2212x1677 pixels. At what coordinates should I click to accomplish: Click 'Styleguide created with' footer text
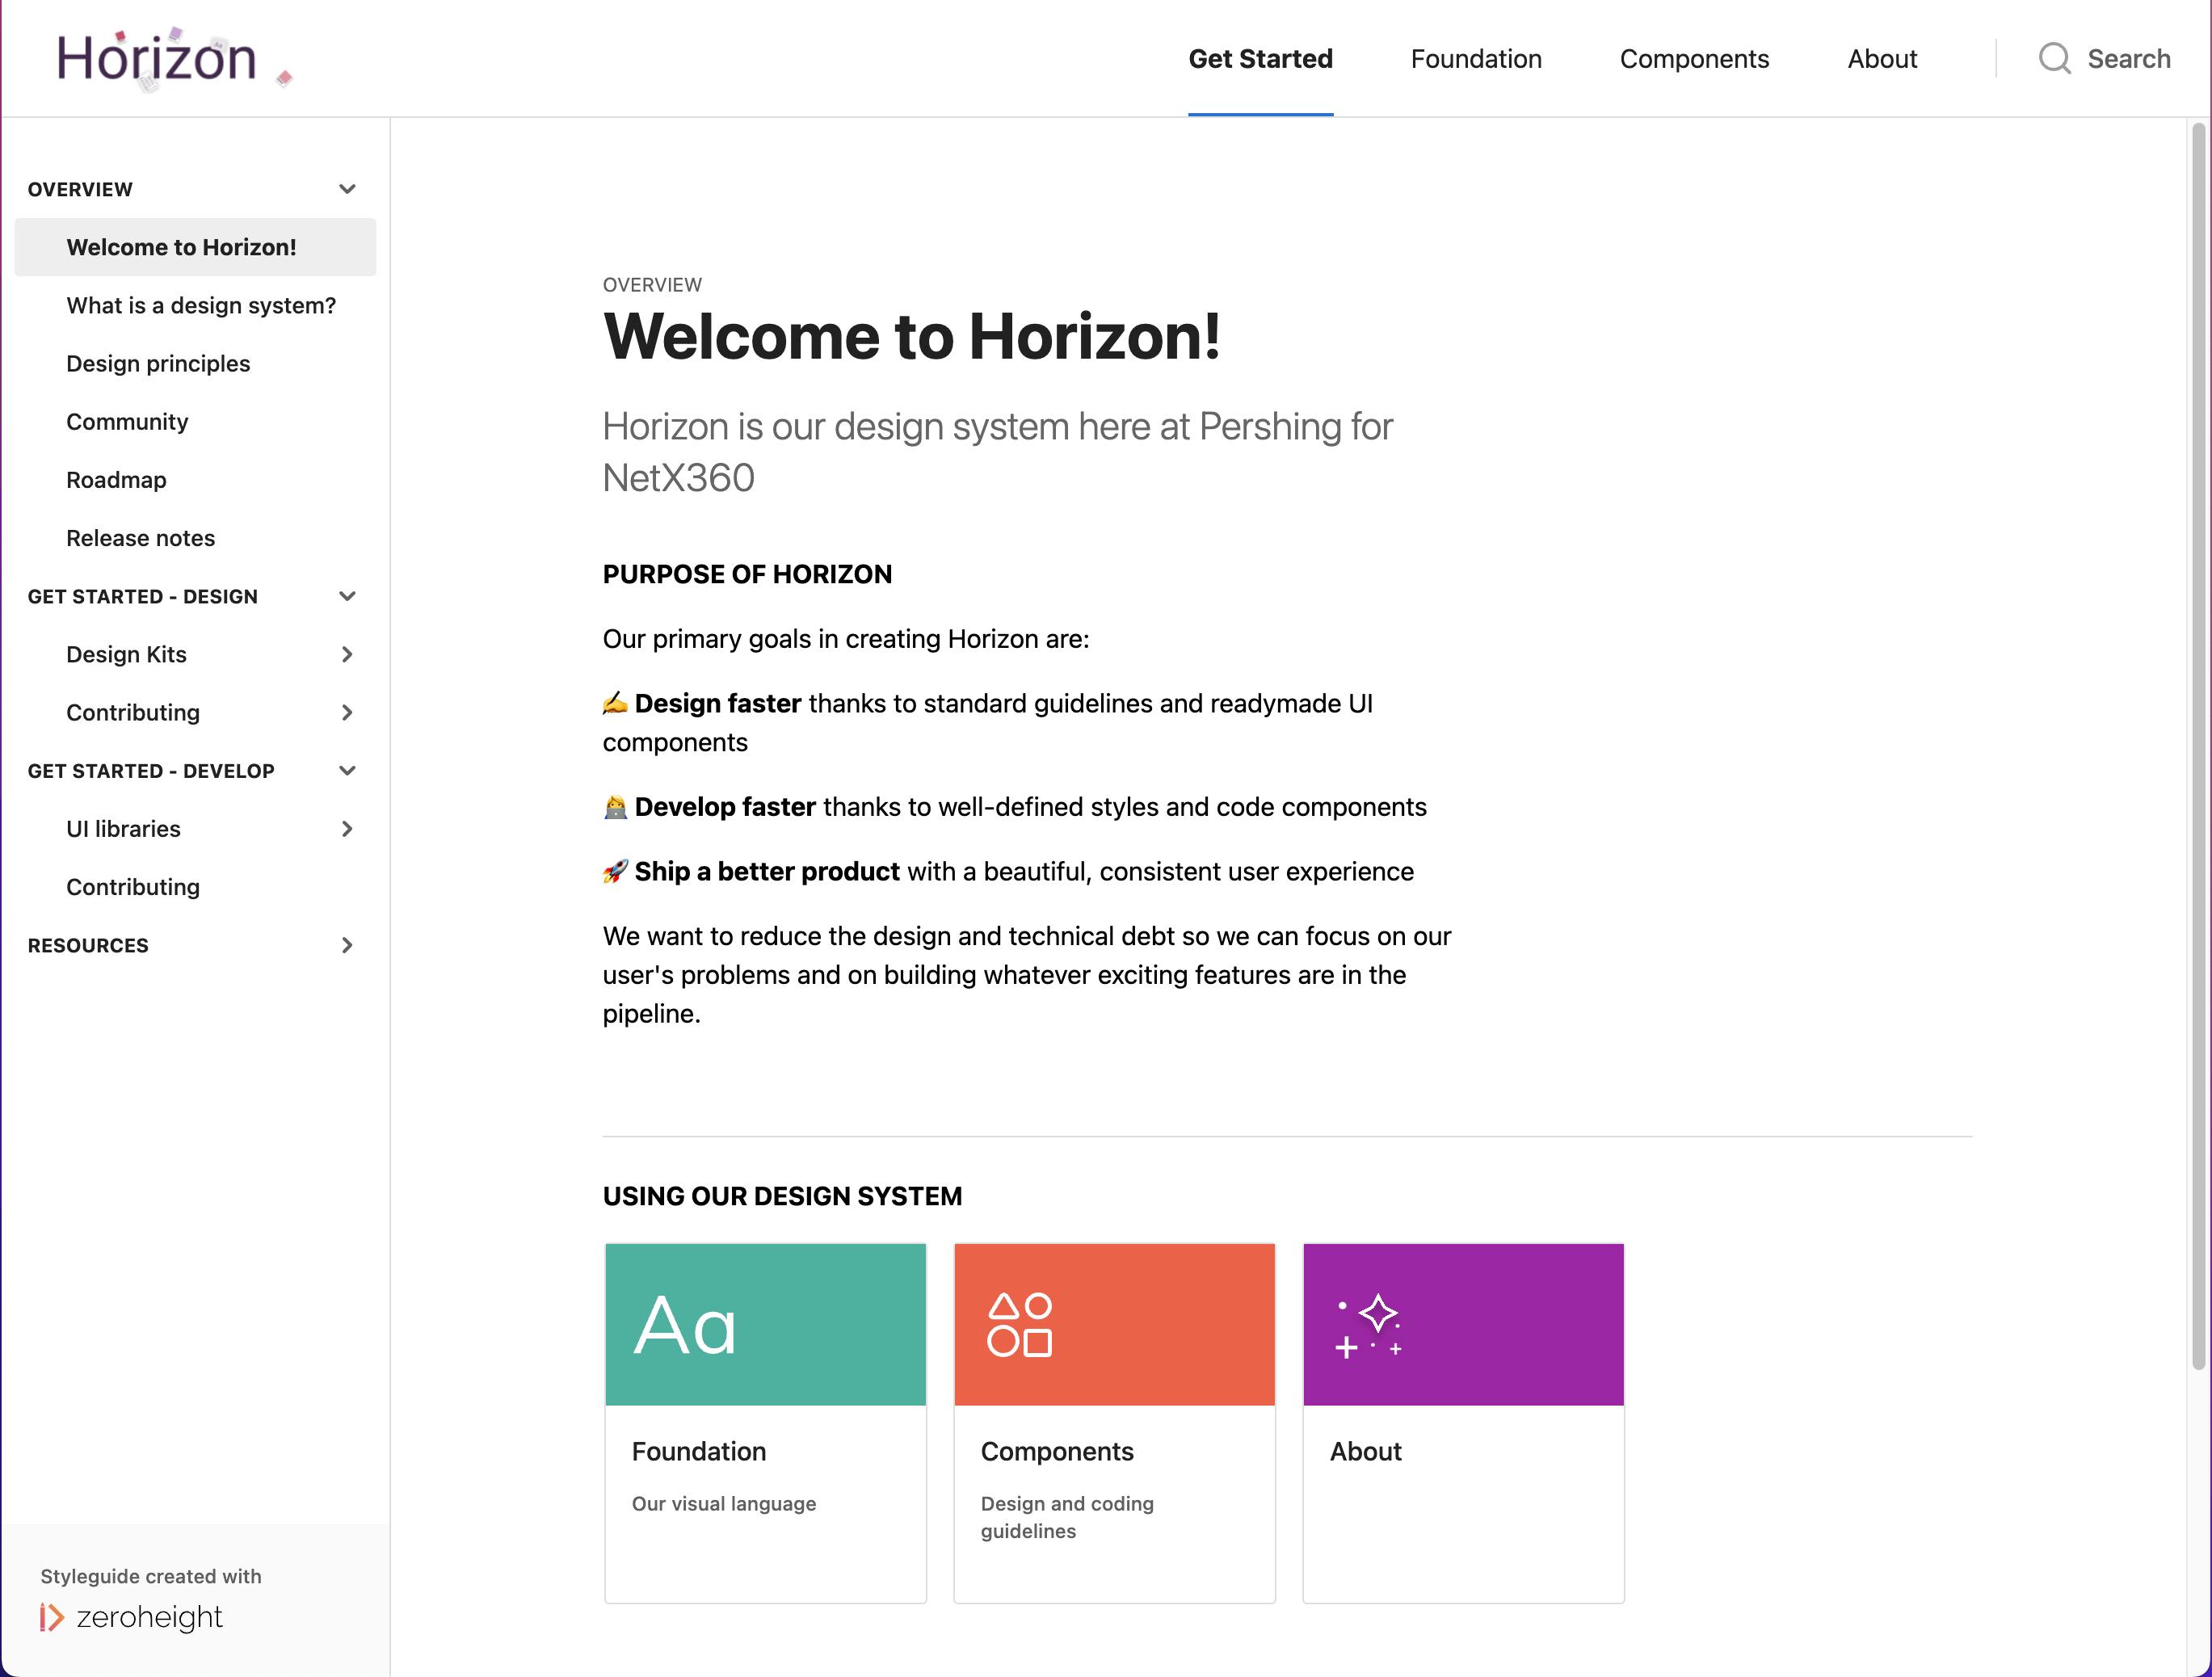click(150, 1576)
